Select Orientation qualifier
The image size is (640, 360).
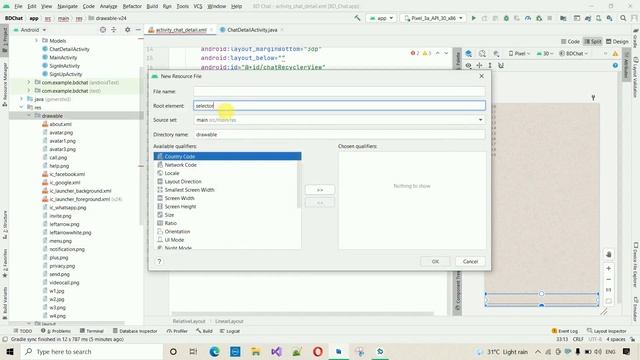point(227,231)
